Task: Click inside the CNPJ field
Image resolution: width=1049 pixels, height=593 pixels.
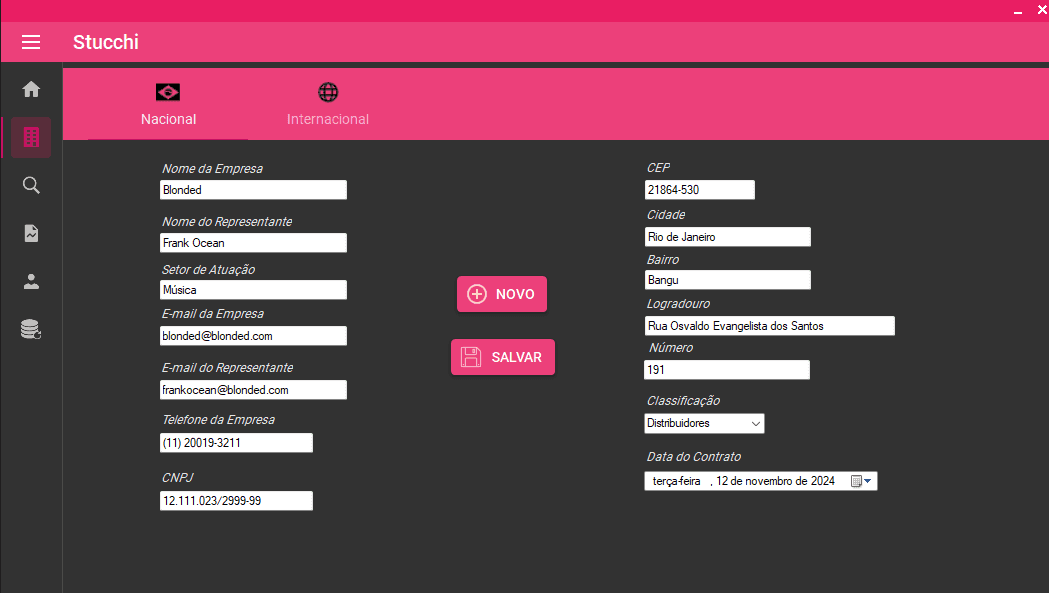Action: (x=236, y=500)
